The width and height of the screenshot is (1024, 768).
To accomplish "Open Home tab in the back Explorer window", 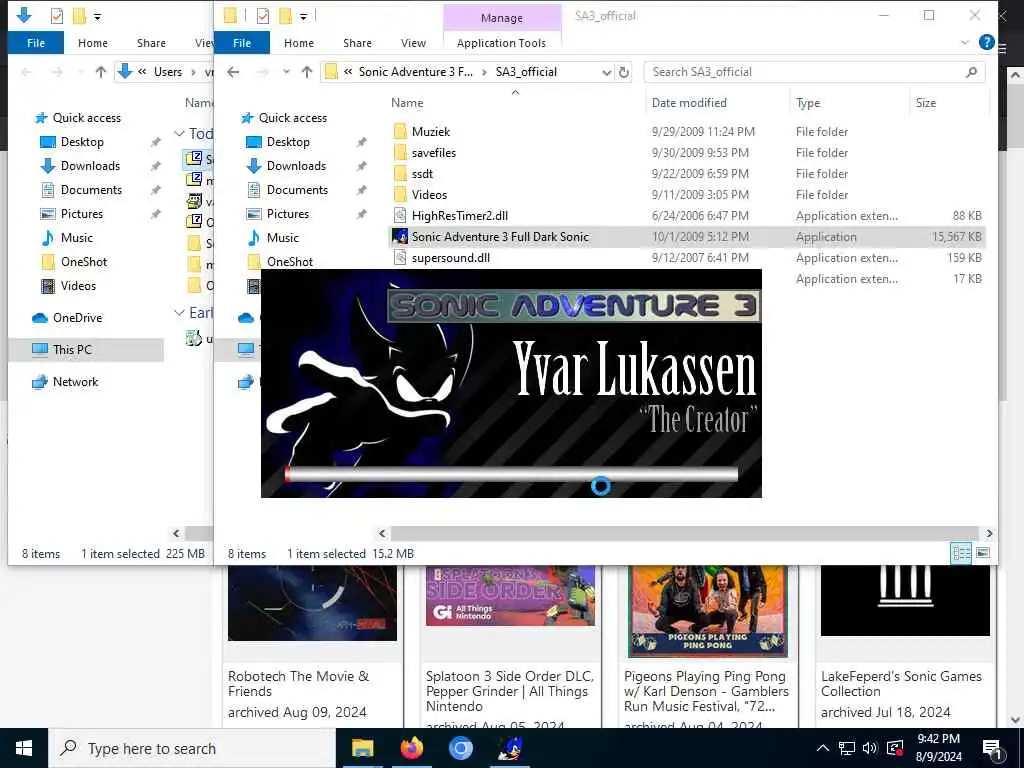I will 93,43.
